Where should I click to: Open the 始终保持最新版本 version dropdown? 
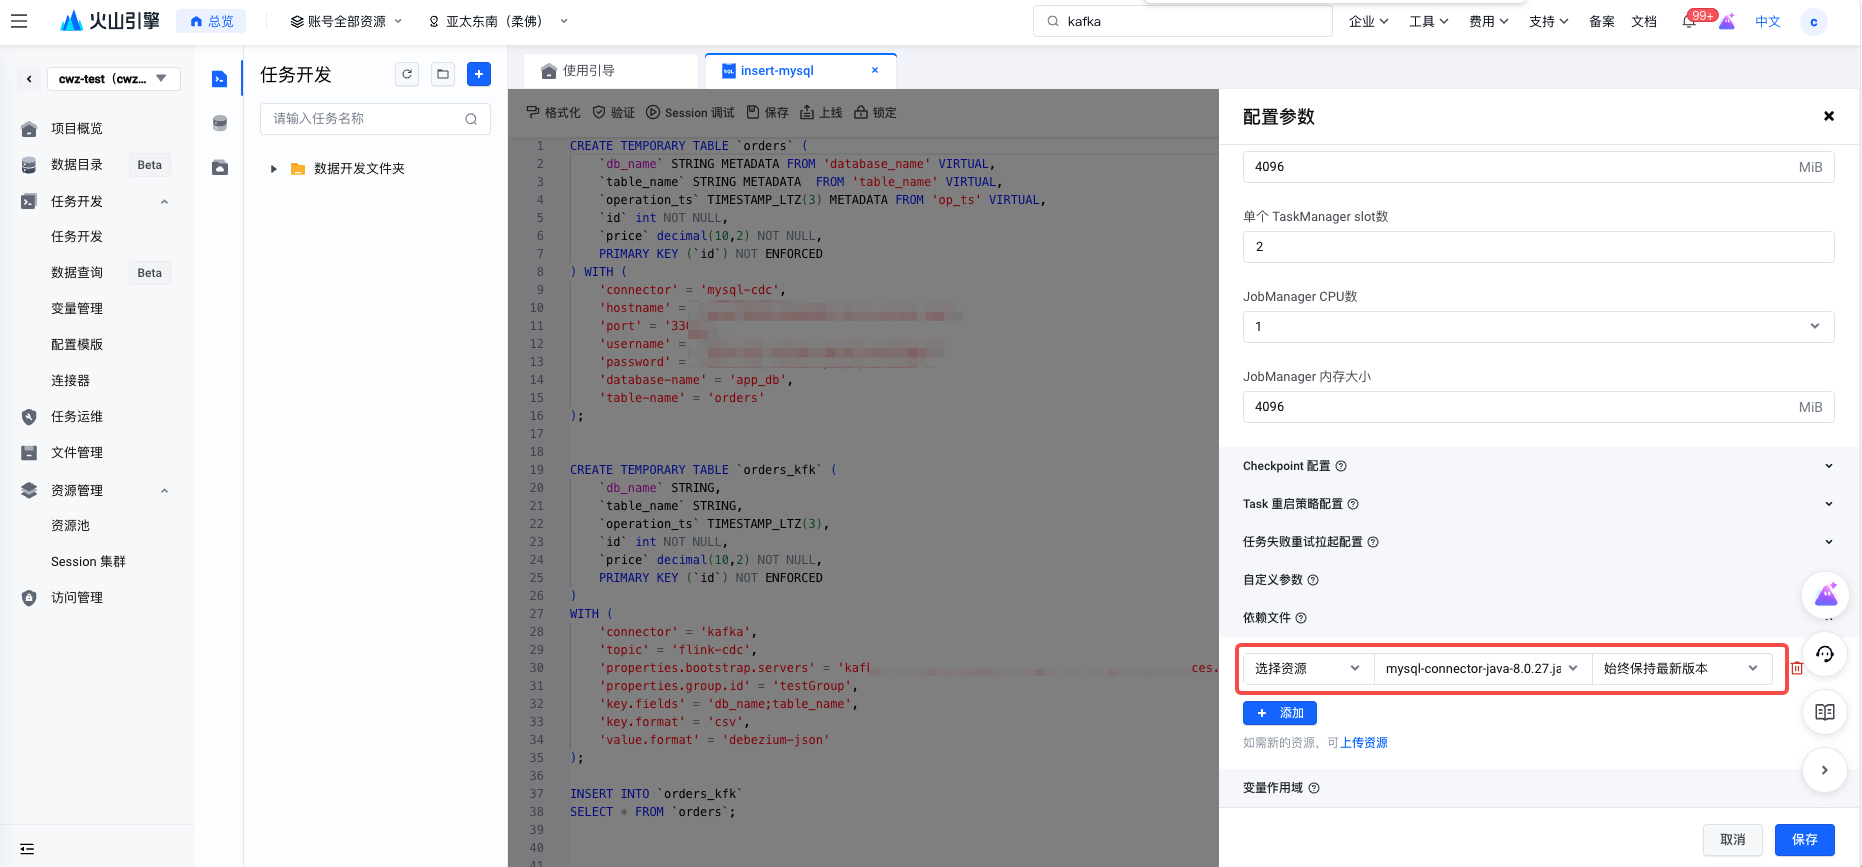click(1682, 668)
